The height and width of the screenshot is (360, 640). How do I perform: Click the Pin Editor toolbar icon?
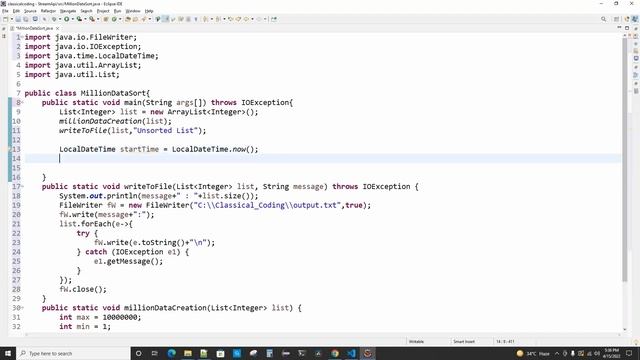pos(274,19)
